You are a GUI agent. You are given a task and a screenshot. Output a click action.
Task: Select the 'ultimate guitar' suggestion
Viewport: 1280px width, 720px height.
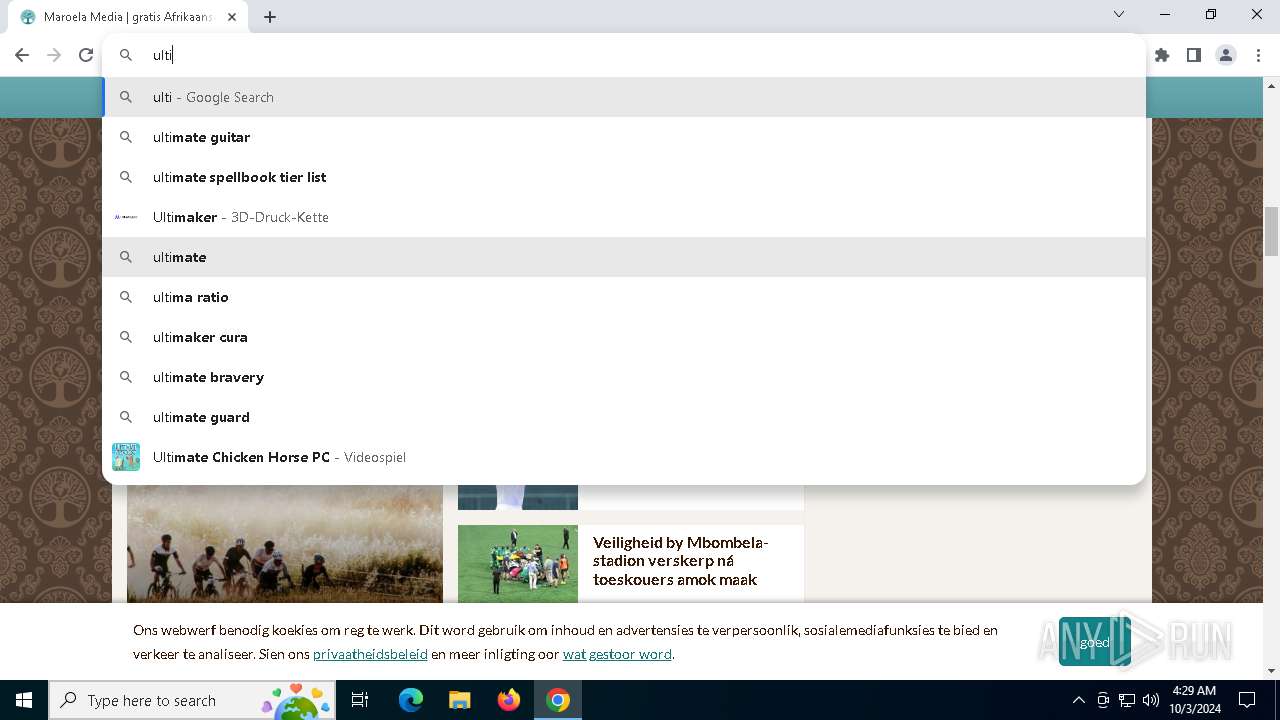[x=624, y=137]
